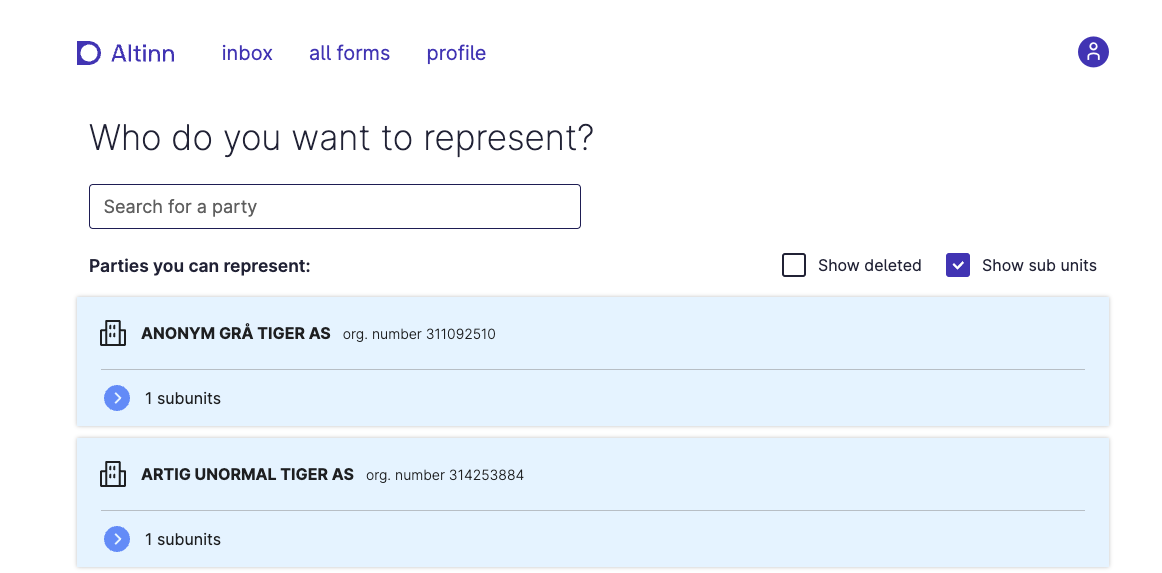Click building icon for ARTIG UNORMAL TIGER AS
The height and width of the screenshot is (573, 1162).
[113, 474]
